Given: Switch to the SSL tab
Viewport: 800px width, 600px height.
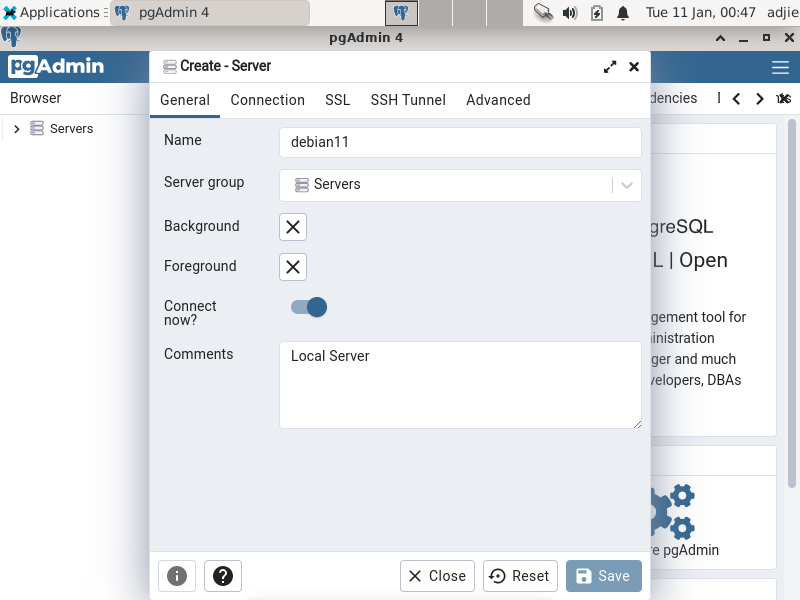Looking at the screenshot, I should (337, 100).
